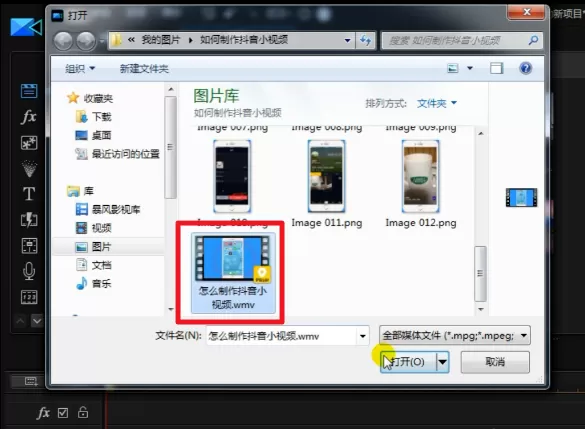Viewport: 585px width, 429px height.
Task: Click the change view icon
Action: [x=453, y=68]
